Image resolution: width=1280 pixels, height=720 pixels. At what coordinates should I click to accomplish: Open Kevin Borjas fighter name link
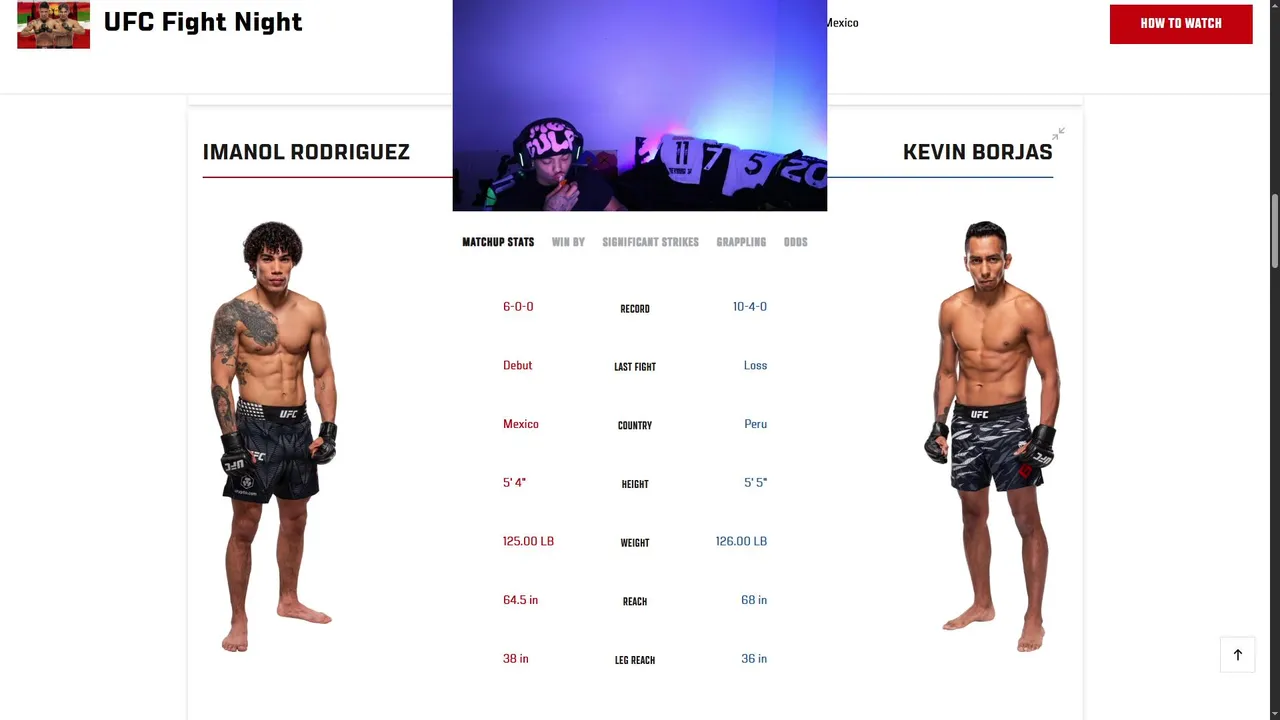coord(977,152)
